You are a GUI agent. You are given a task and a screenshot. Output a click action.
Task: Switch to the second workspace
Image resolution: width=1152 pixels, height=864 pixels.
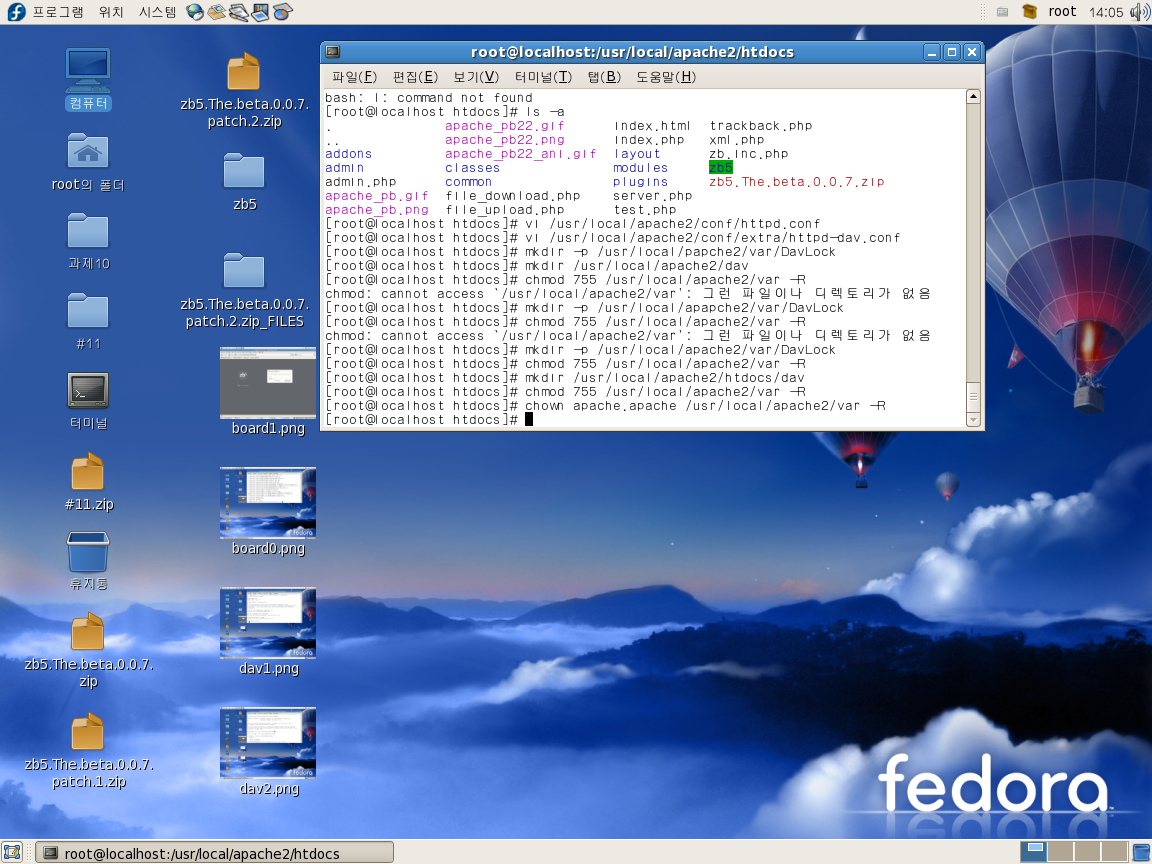coord(1059,852)
